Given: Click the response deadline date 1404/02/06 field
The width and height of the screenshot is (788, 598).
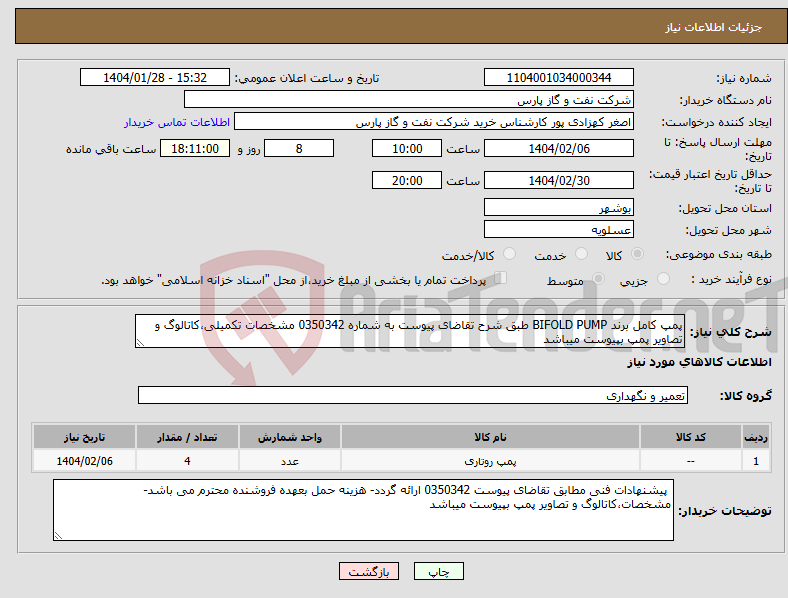Looking at the screenshot, I should pyautogui.click(x=558, y=148).
